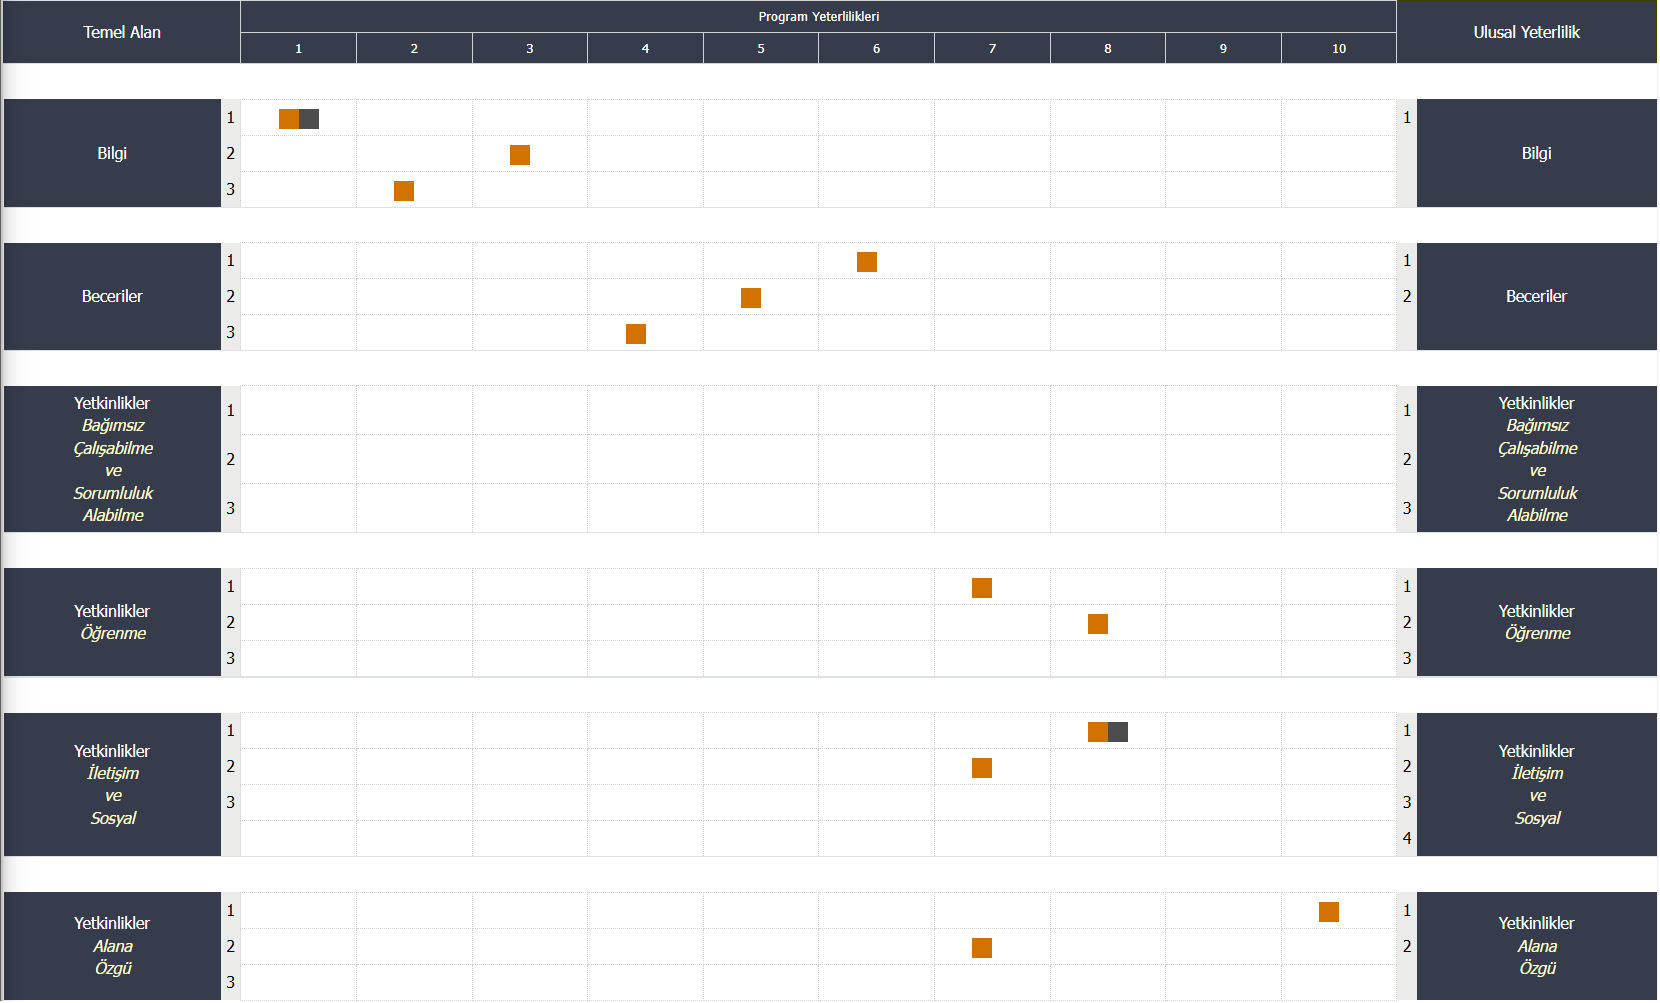Image resolution: width=1660 pixels, height=1003 pixels.
Task: Click the right 'Beceriler' Ulusal Yeterlilik label
Action: [1537, 296]
